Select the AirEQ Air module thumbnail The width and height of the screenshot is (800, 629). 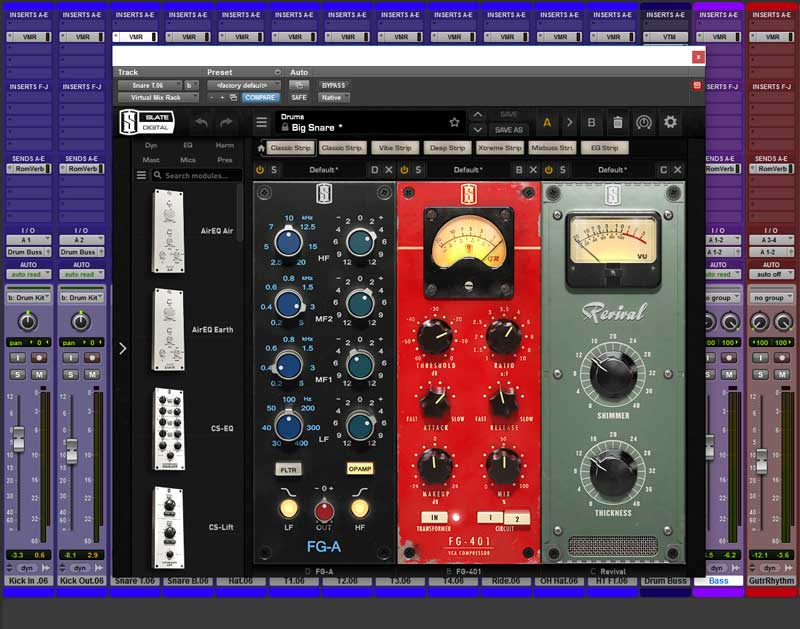(x=168, y=231)
